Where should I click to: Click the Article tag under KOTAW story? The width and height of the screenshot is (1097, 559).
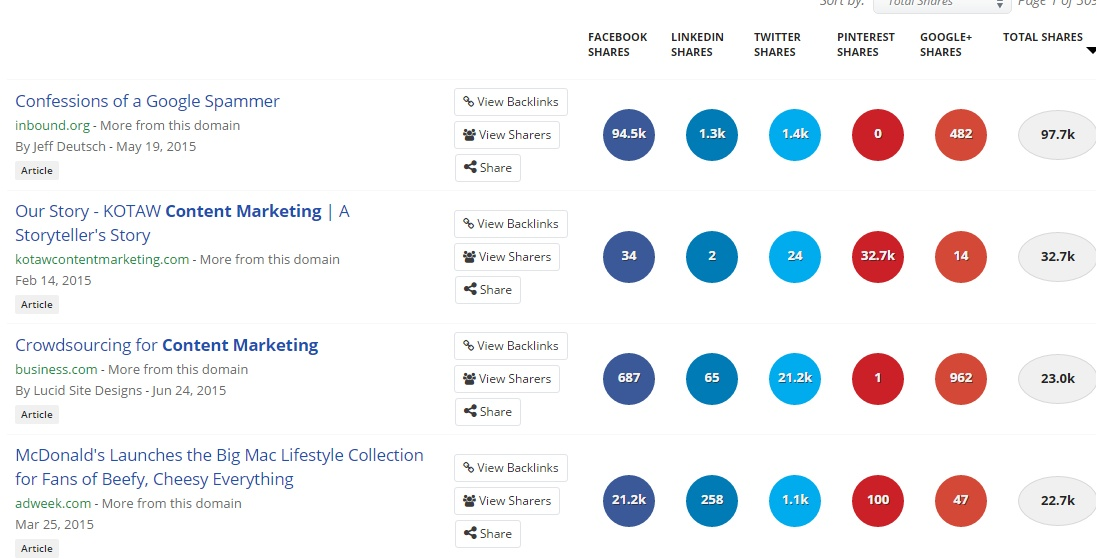pos(37,305)
